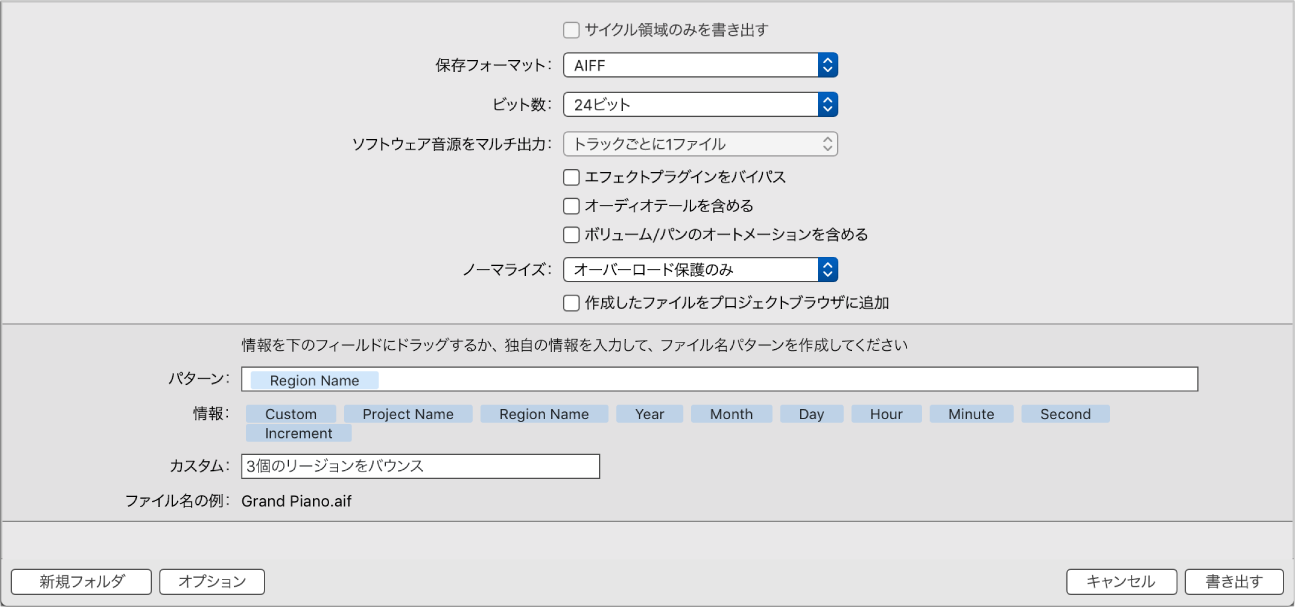Viewport: 1295px width, 609px height.
Task: Select the Increment token
Action: click(x=298, y=433)
